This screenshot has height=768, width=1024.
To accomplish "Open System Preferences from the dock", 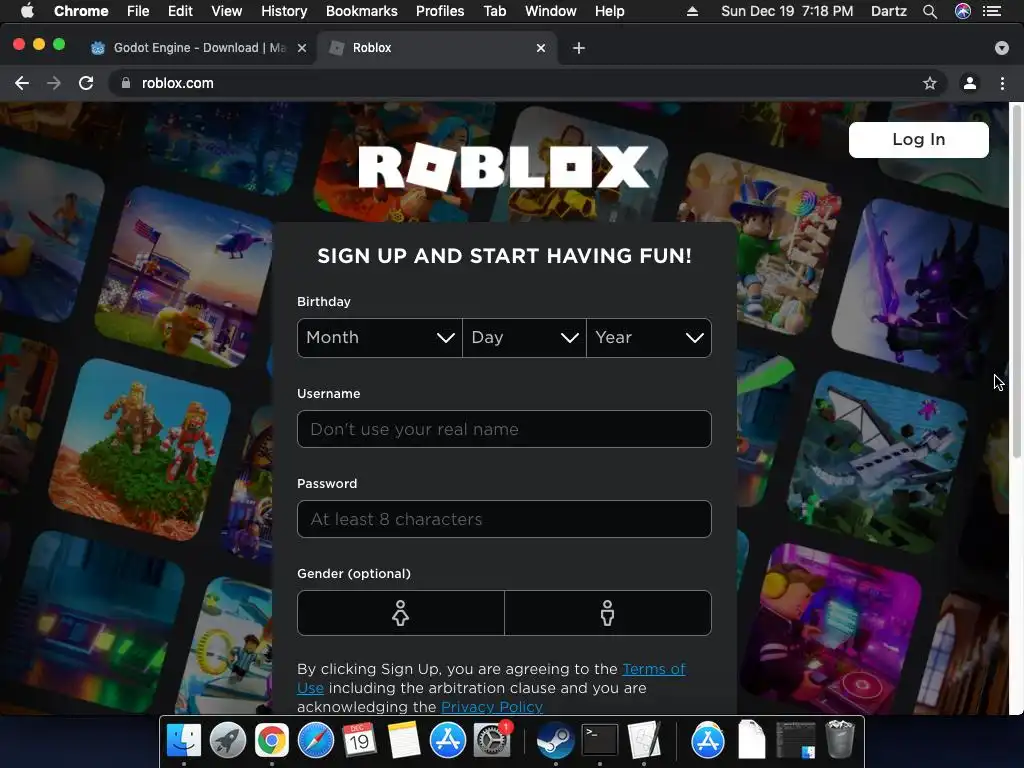I will click(492, 741).
